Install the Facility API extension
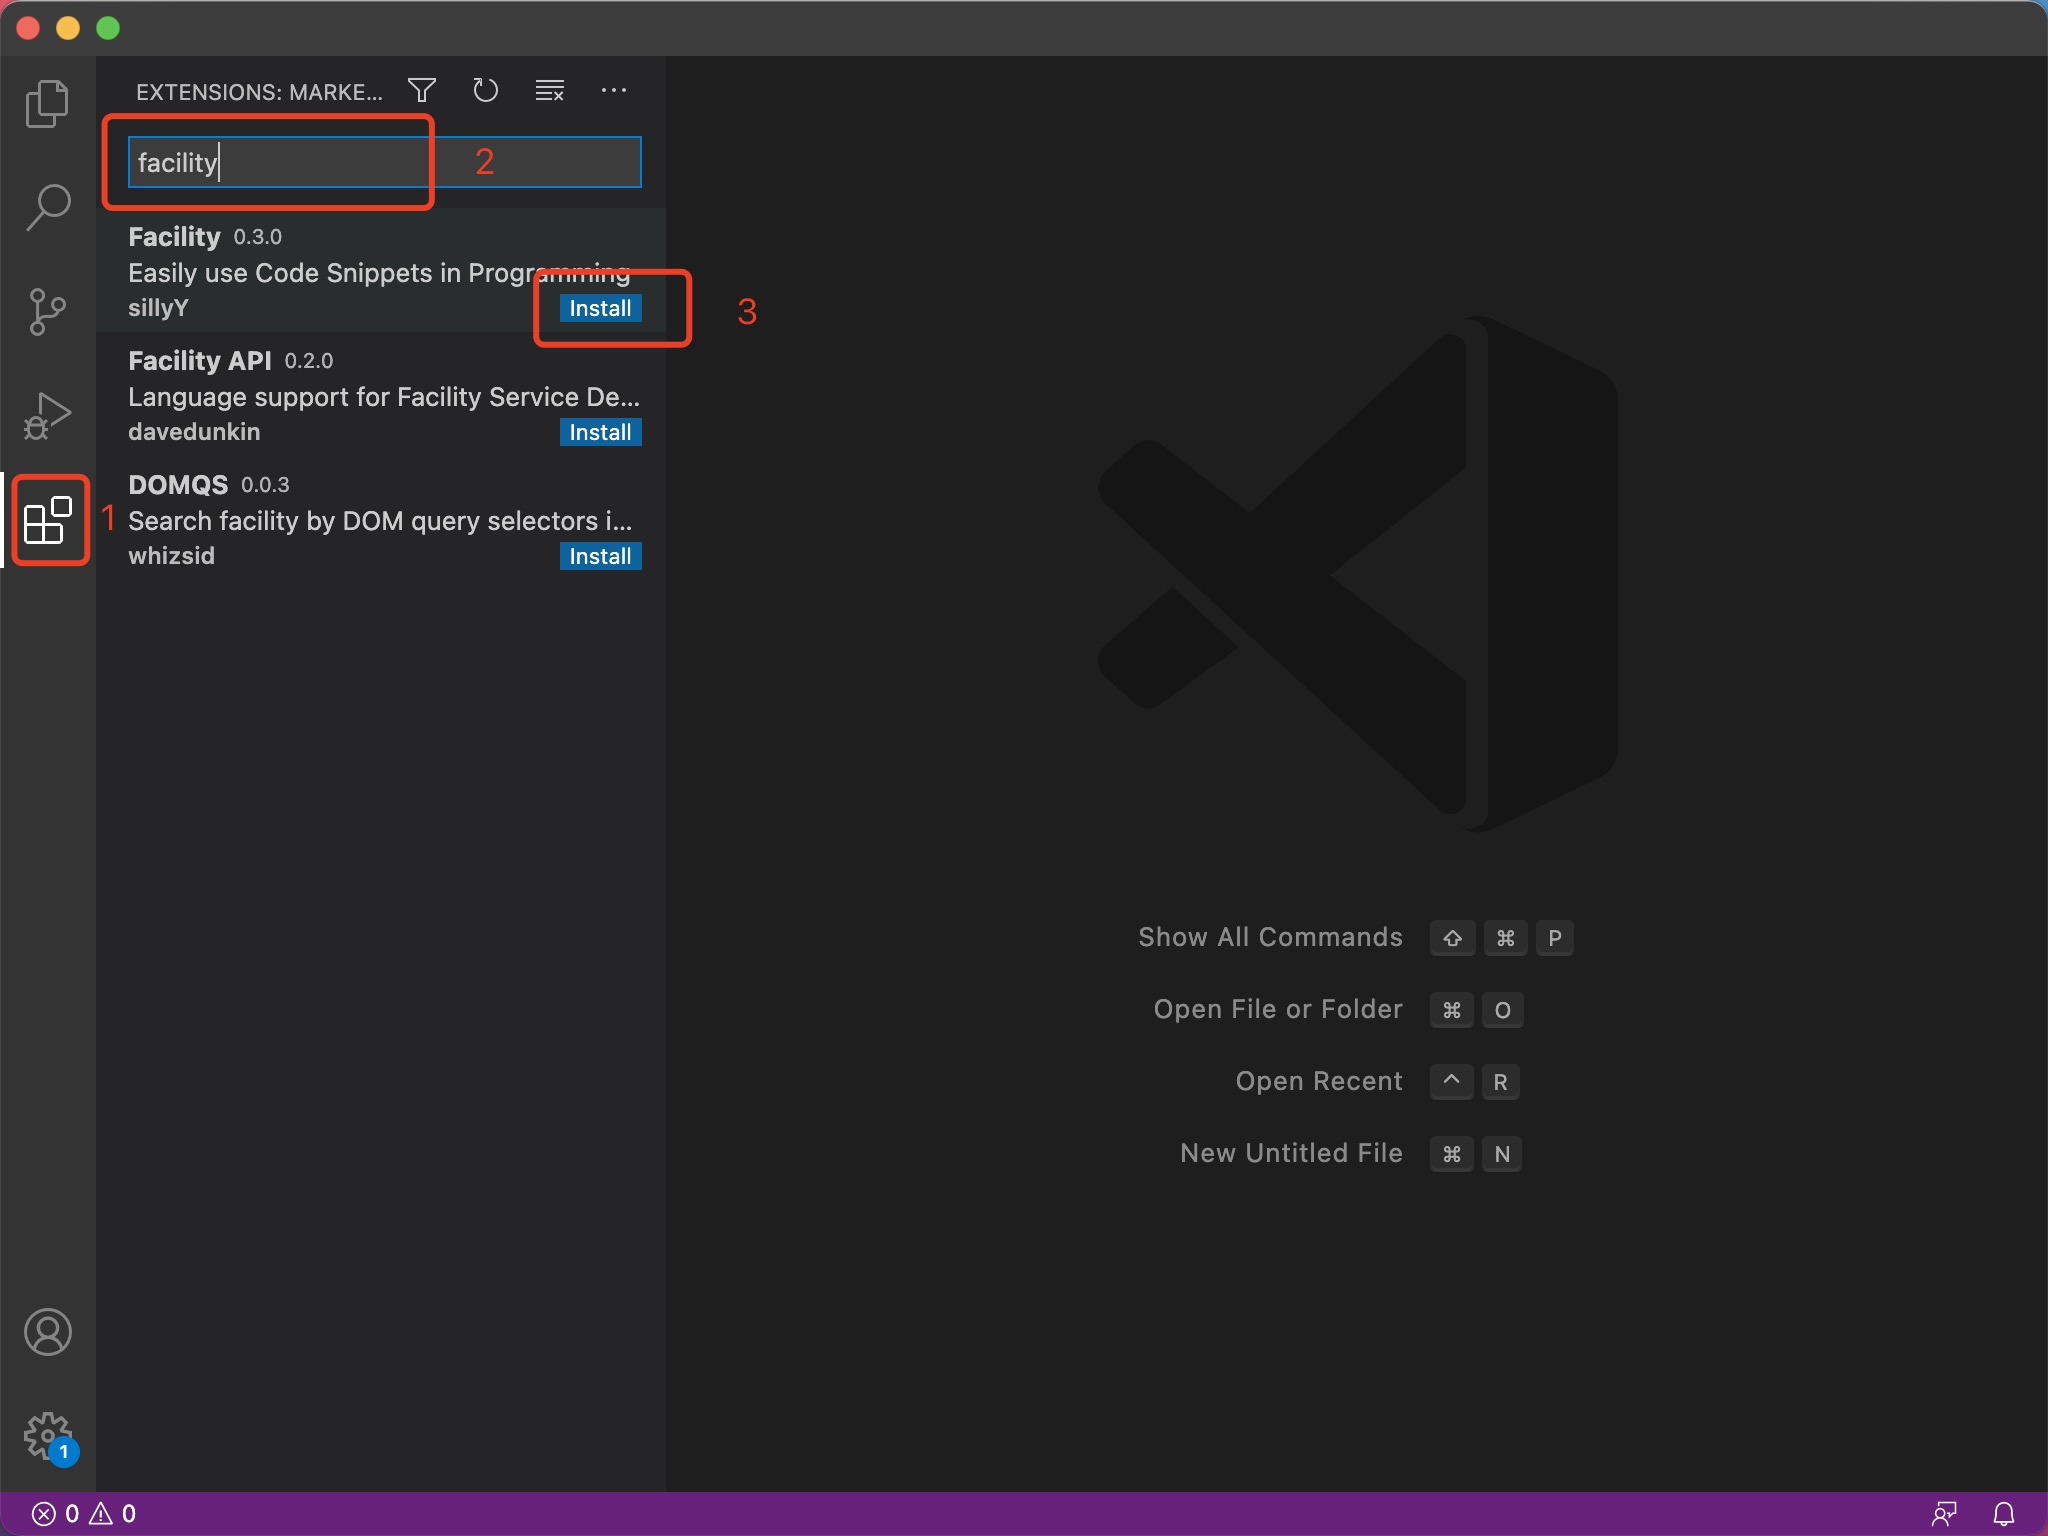 [x=600, y=432]
